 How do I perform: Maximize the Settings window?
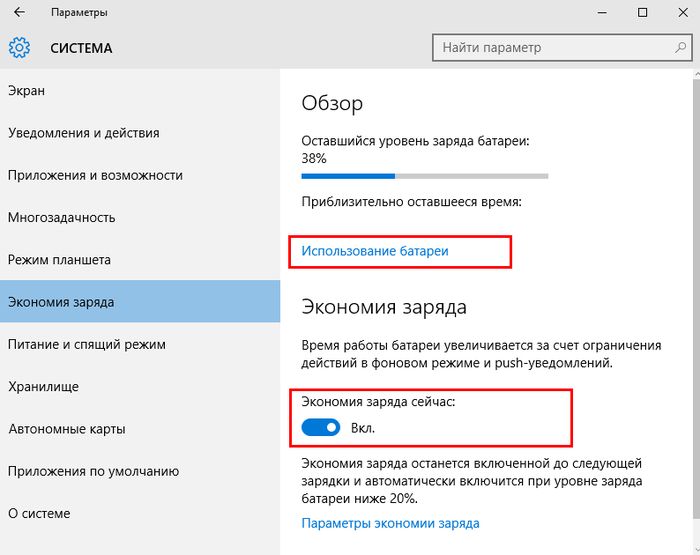click(x=643, y=13)
